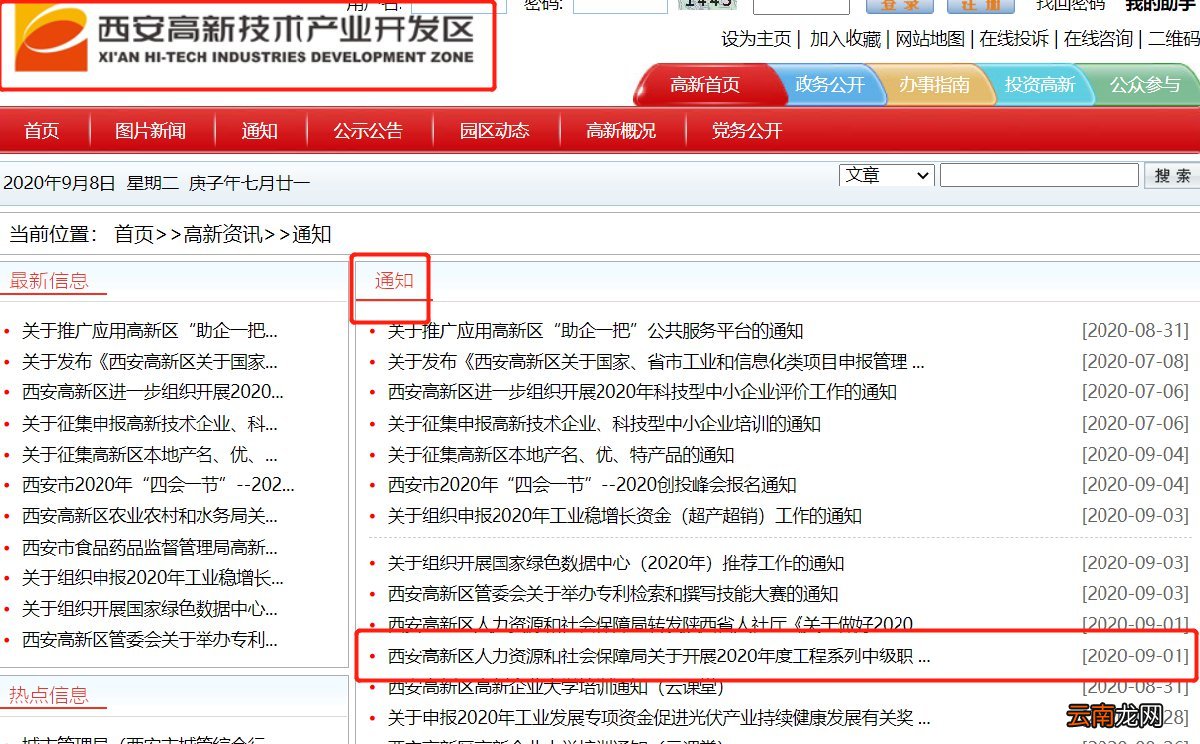Open sidebar item 西安高新区管委会关于举办专利...
This screenshot has width=1200, height=744.
tap(150, 639)
